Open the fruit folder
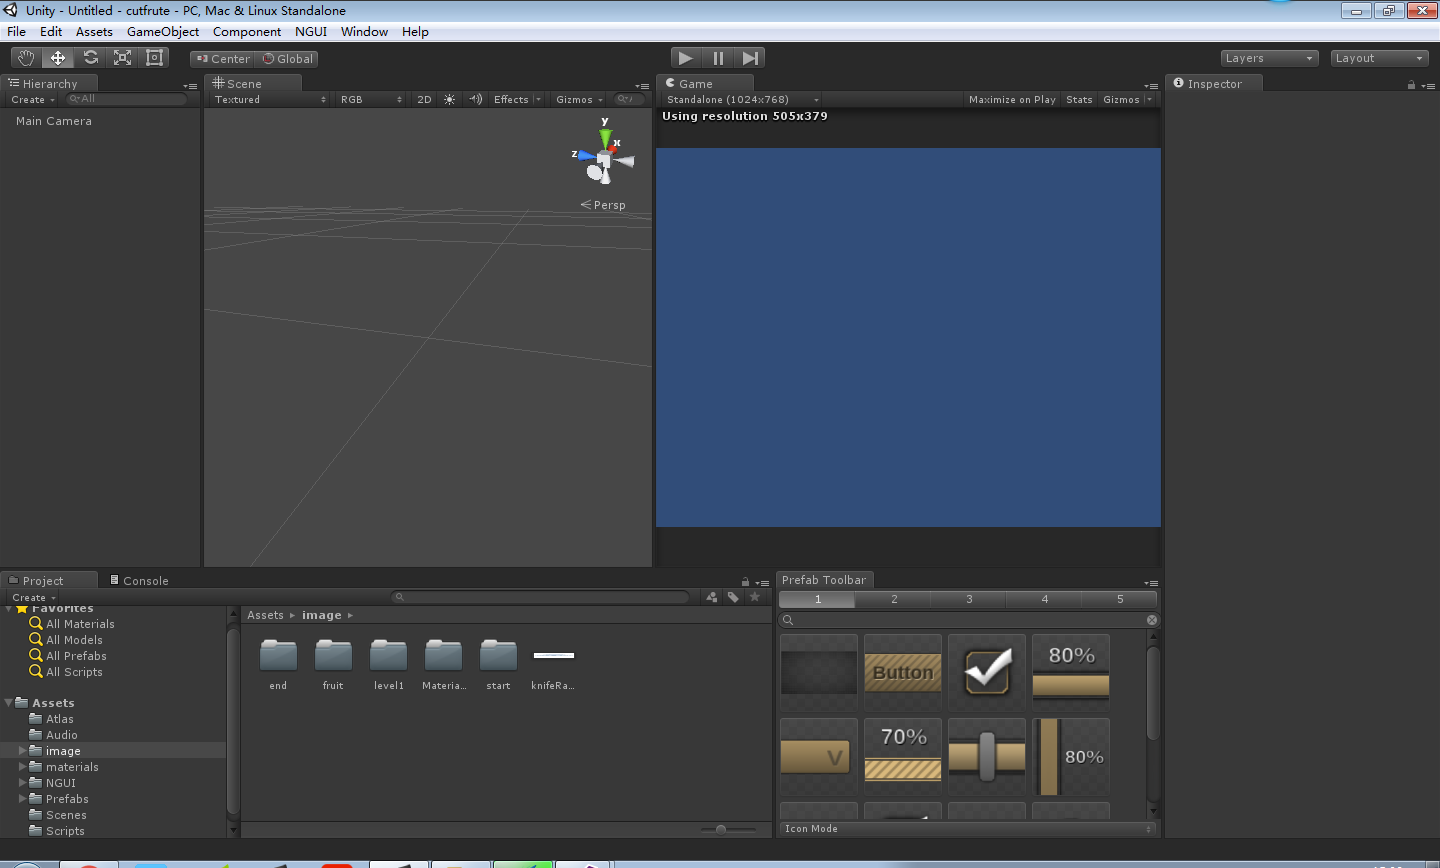 pyautogui.click(x=333, y=665)
